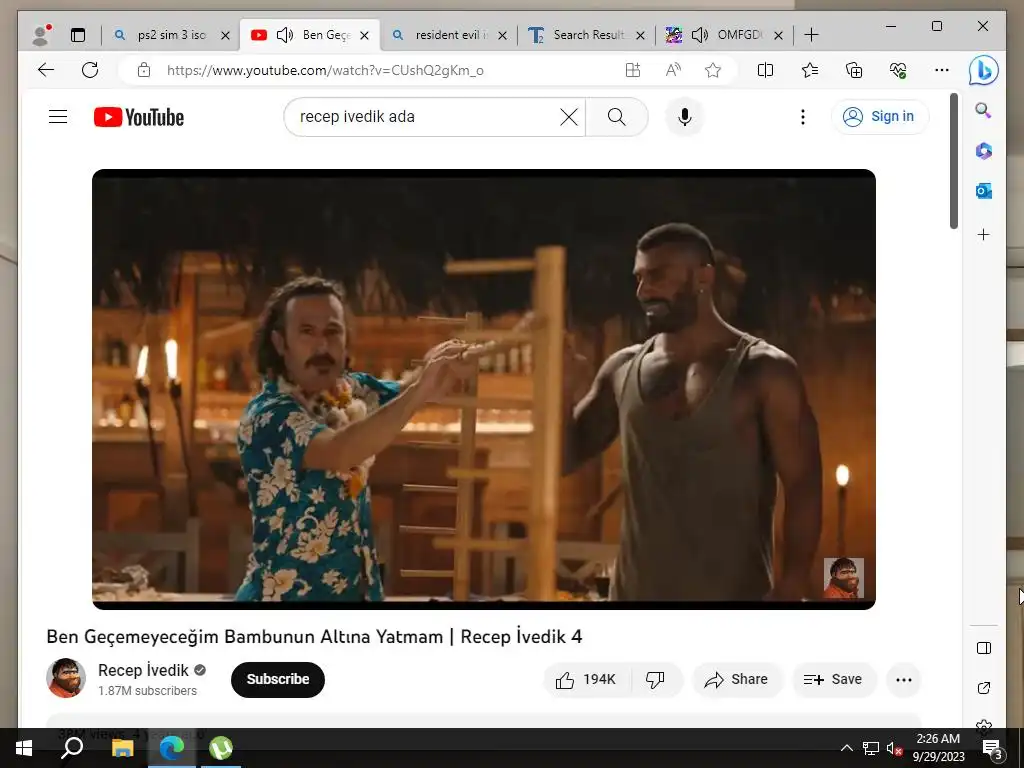The image size is (1024, 768).
Task: Open sidebar Search icon
Action: tap(984, 110)
